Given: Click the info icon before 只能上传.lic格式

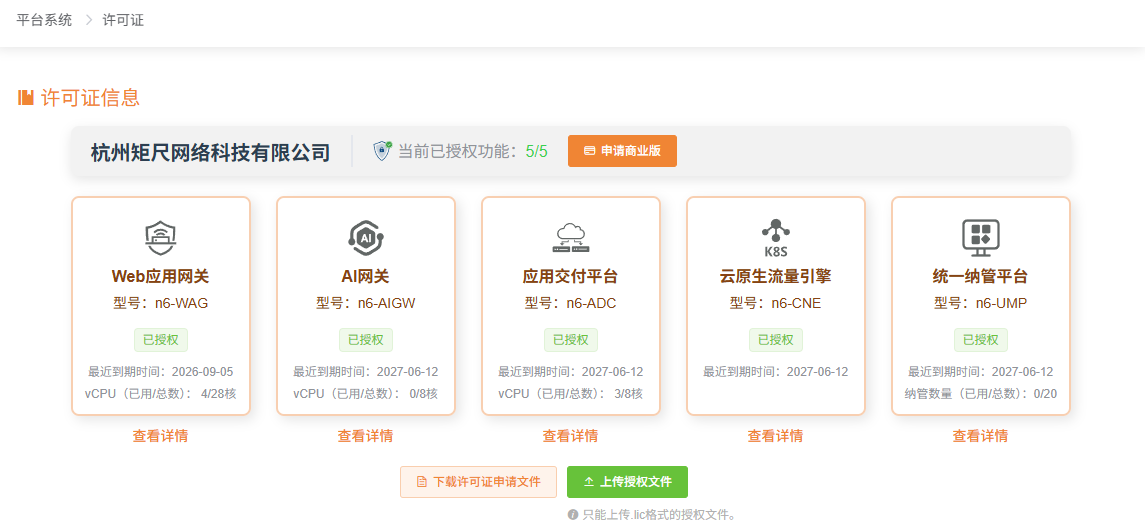Looking at the screenshot, I should pos(573,515).
